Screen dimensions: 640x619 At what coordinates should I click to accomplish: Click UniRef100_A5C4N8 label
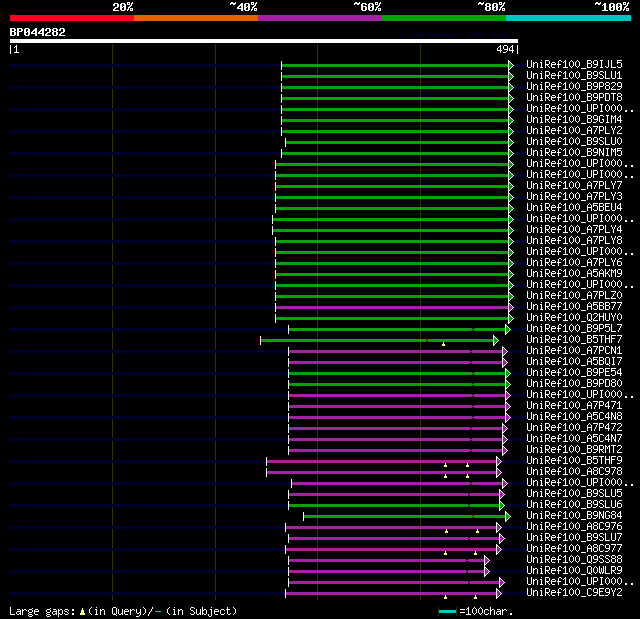(574, 417)
